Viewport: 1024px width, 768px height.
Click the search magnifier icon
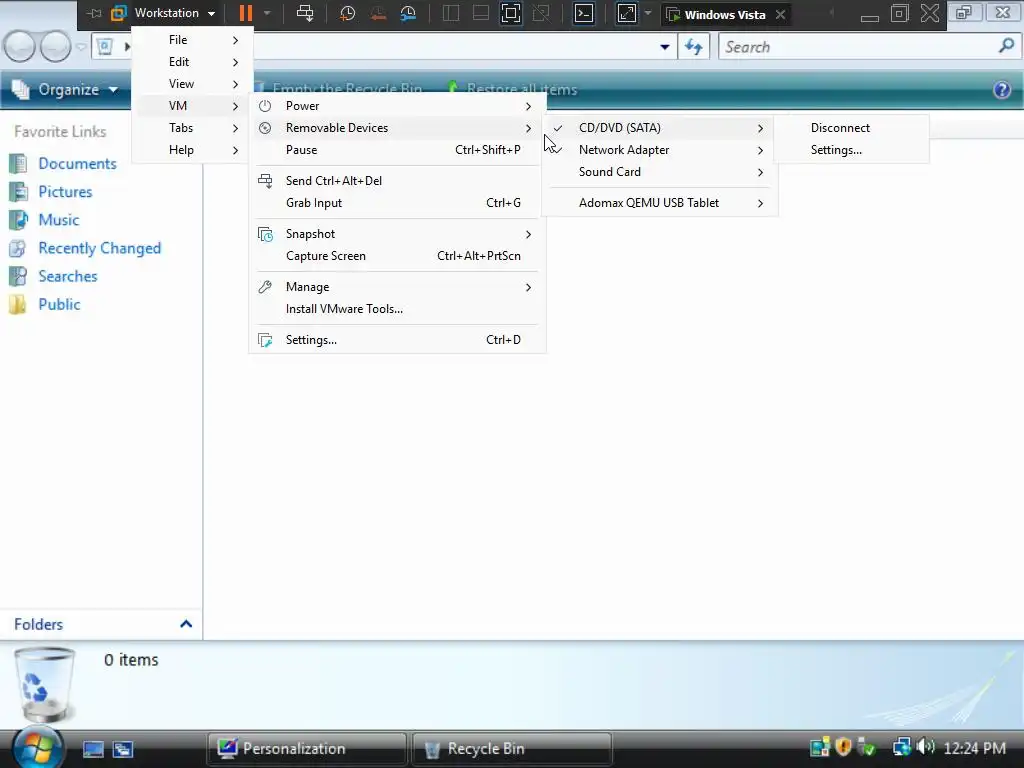[1006, 46]
